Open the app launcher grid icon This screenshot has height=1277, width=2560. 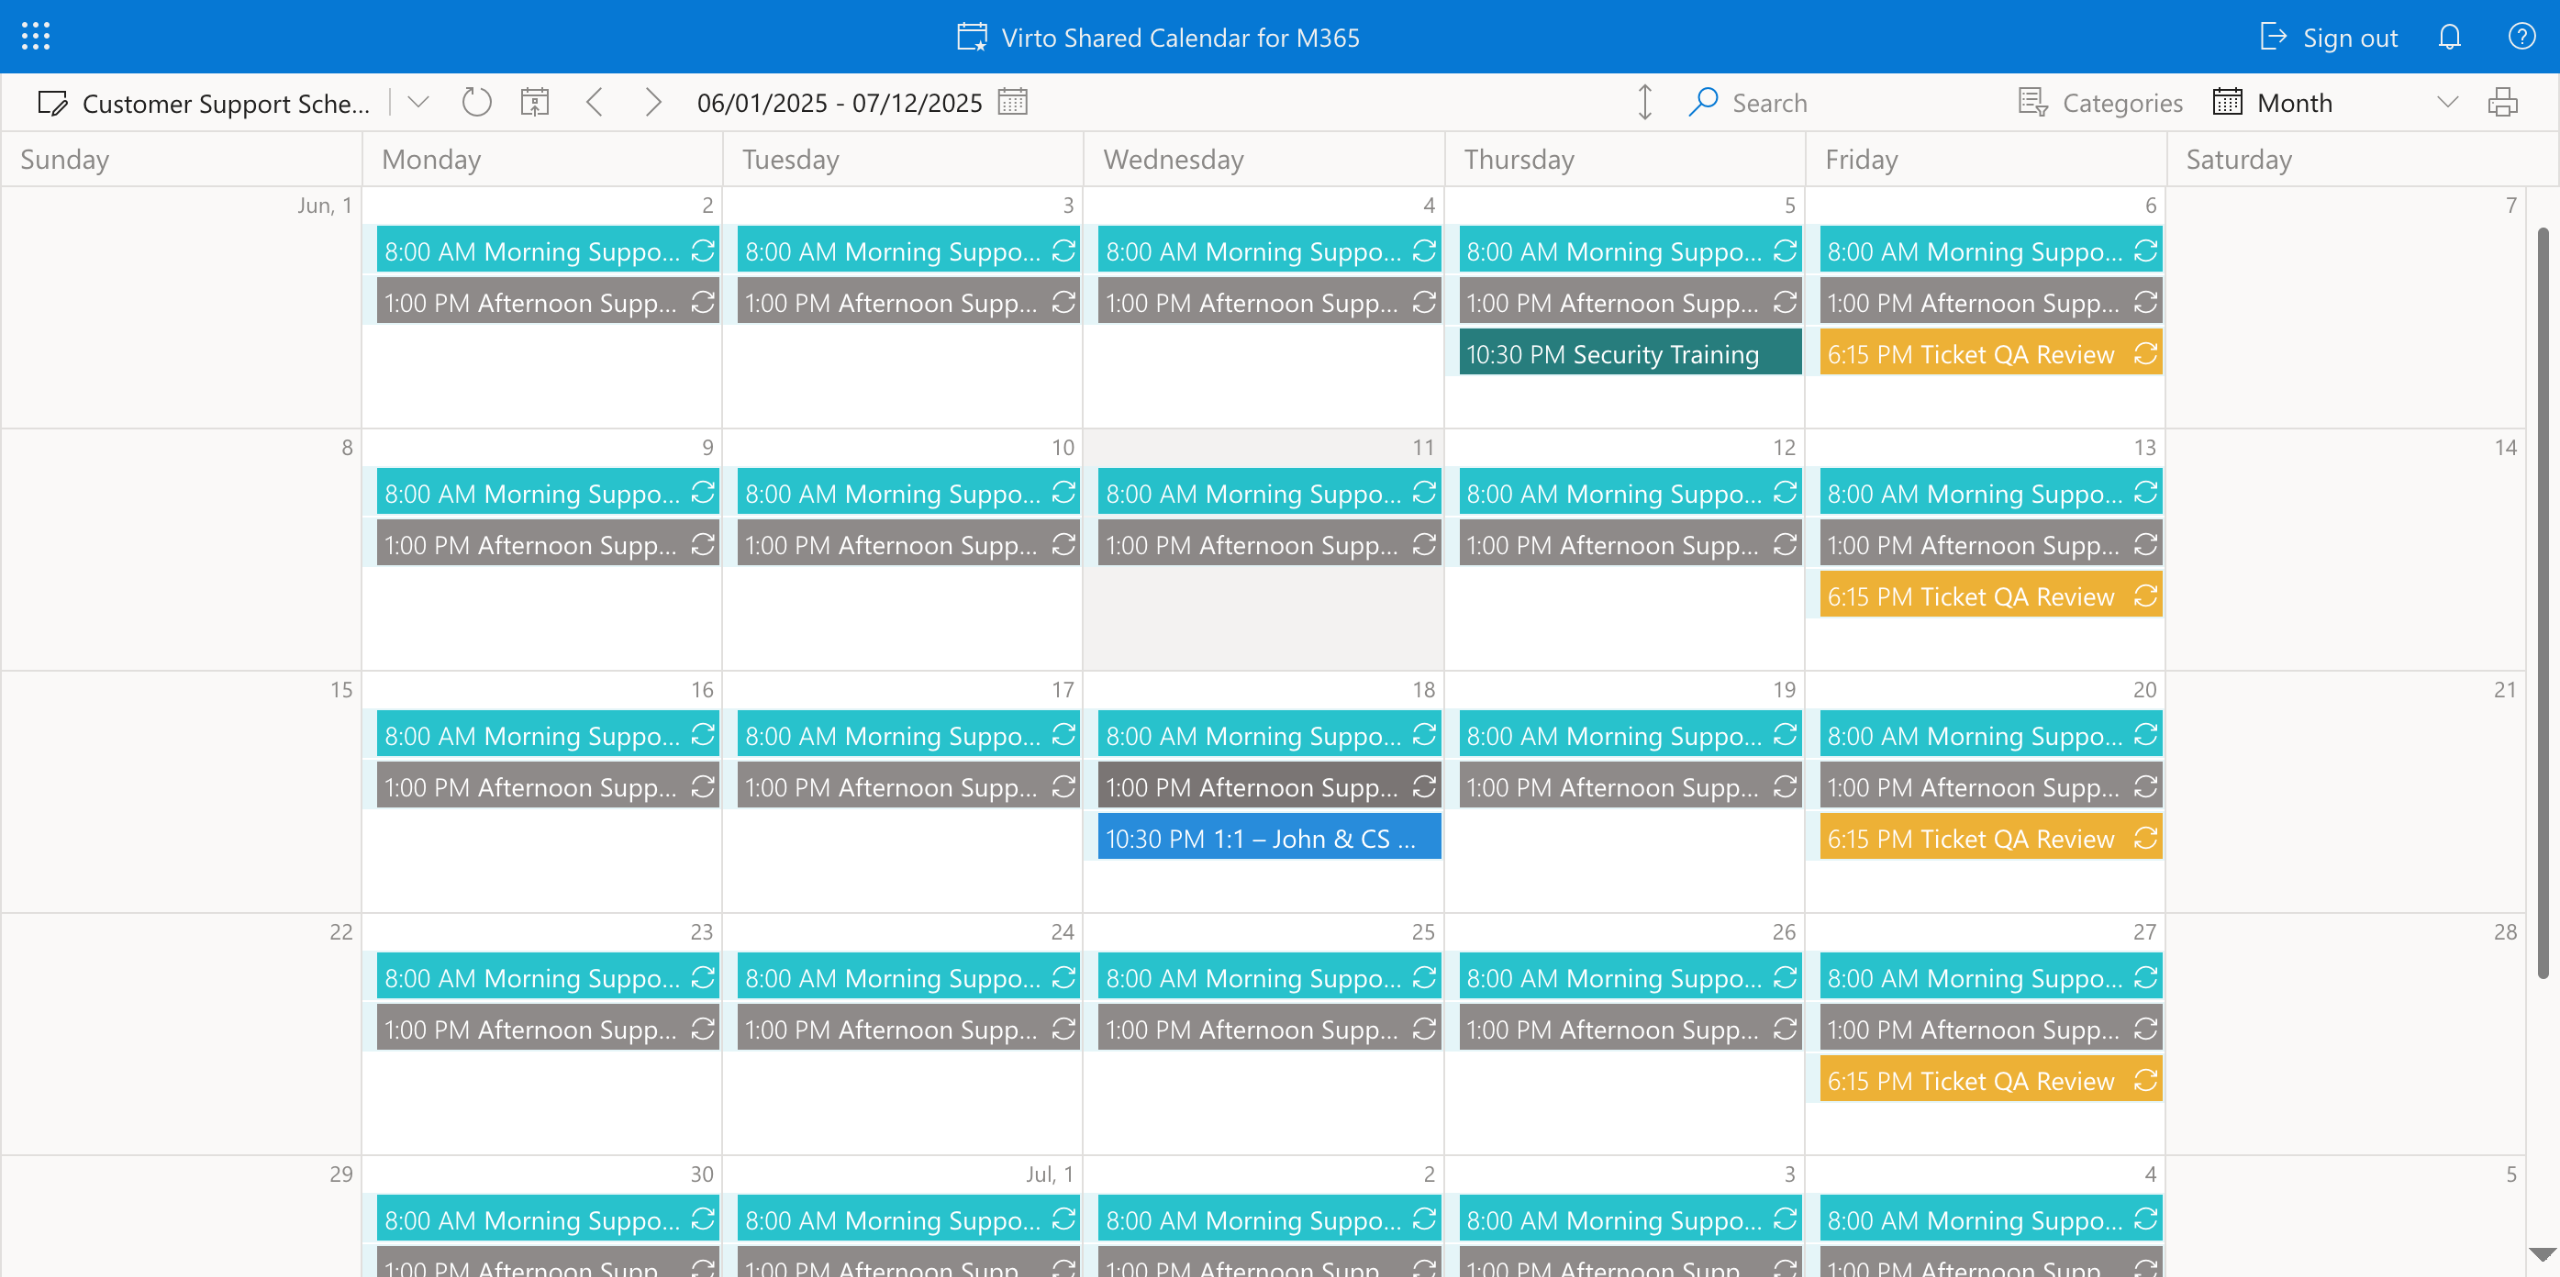36,37
